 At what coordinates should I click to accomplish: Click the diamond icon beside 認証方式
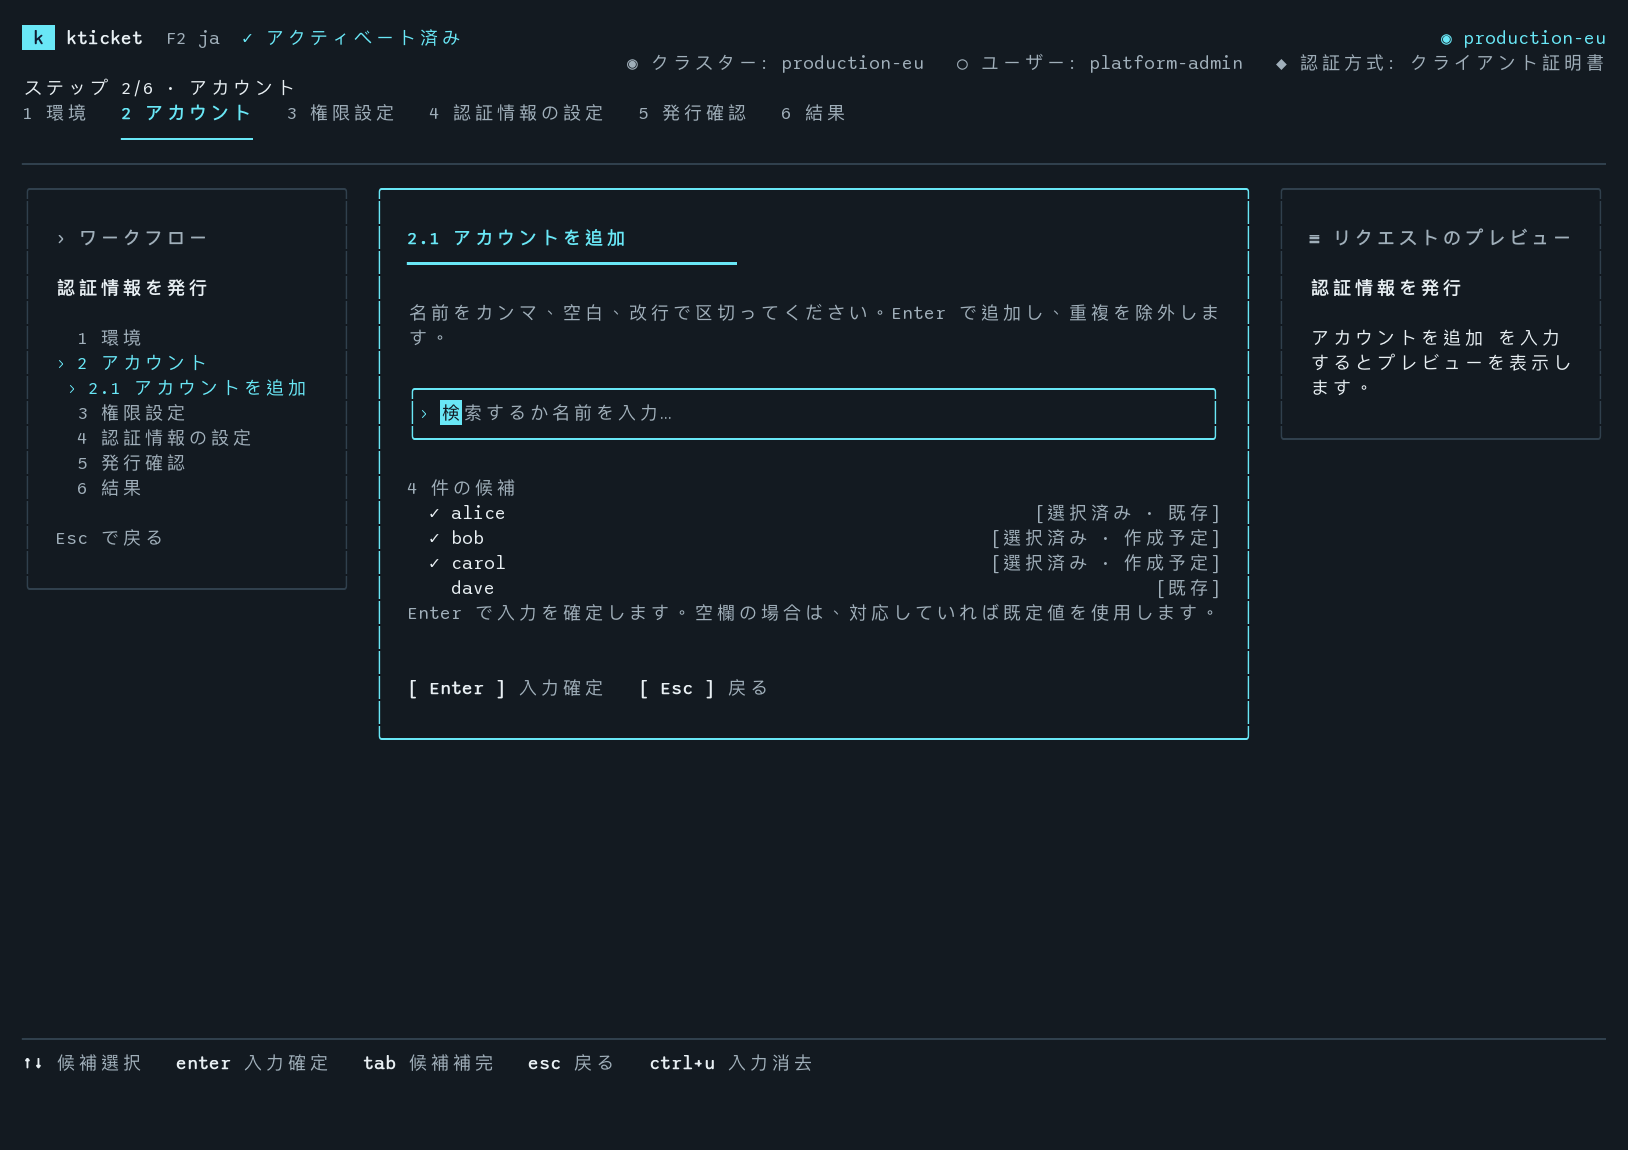tap(1281, 63)
